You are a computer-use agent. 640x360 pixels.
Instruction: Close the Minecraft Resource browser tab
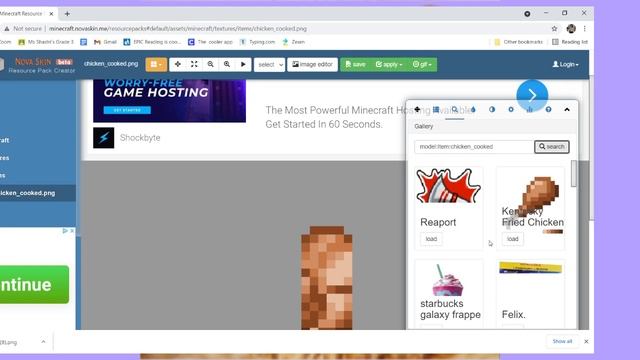pyautogui.click(x=51, y=14)
